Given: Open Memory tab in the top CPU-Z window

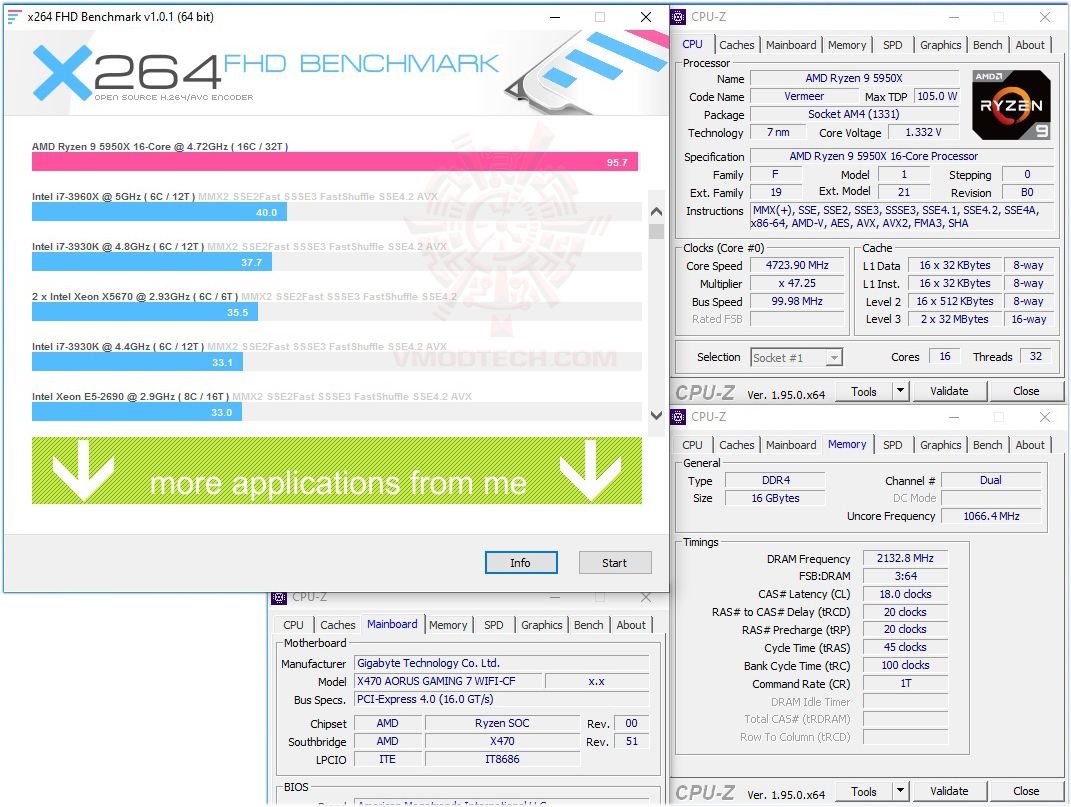Looking at the screenshot, I should point(847,45).
